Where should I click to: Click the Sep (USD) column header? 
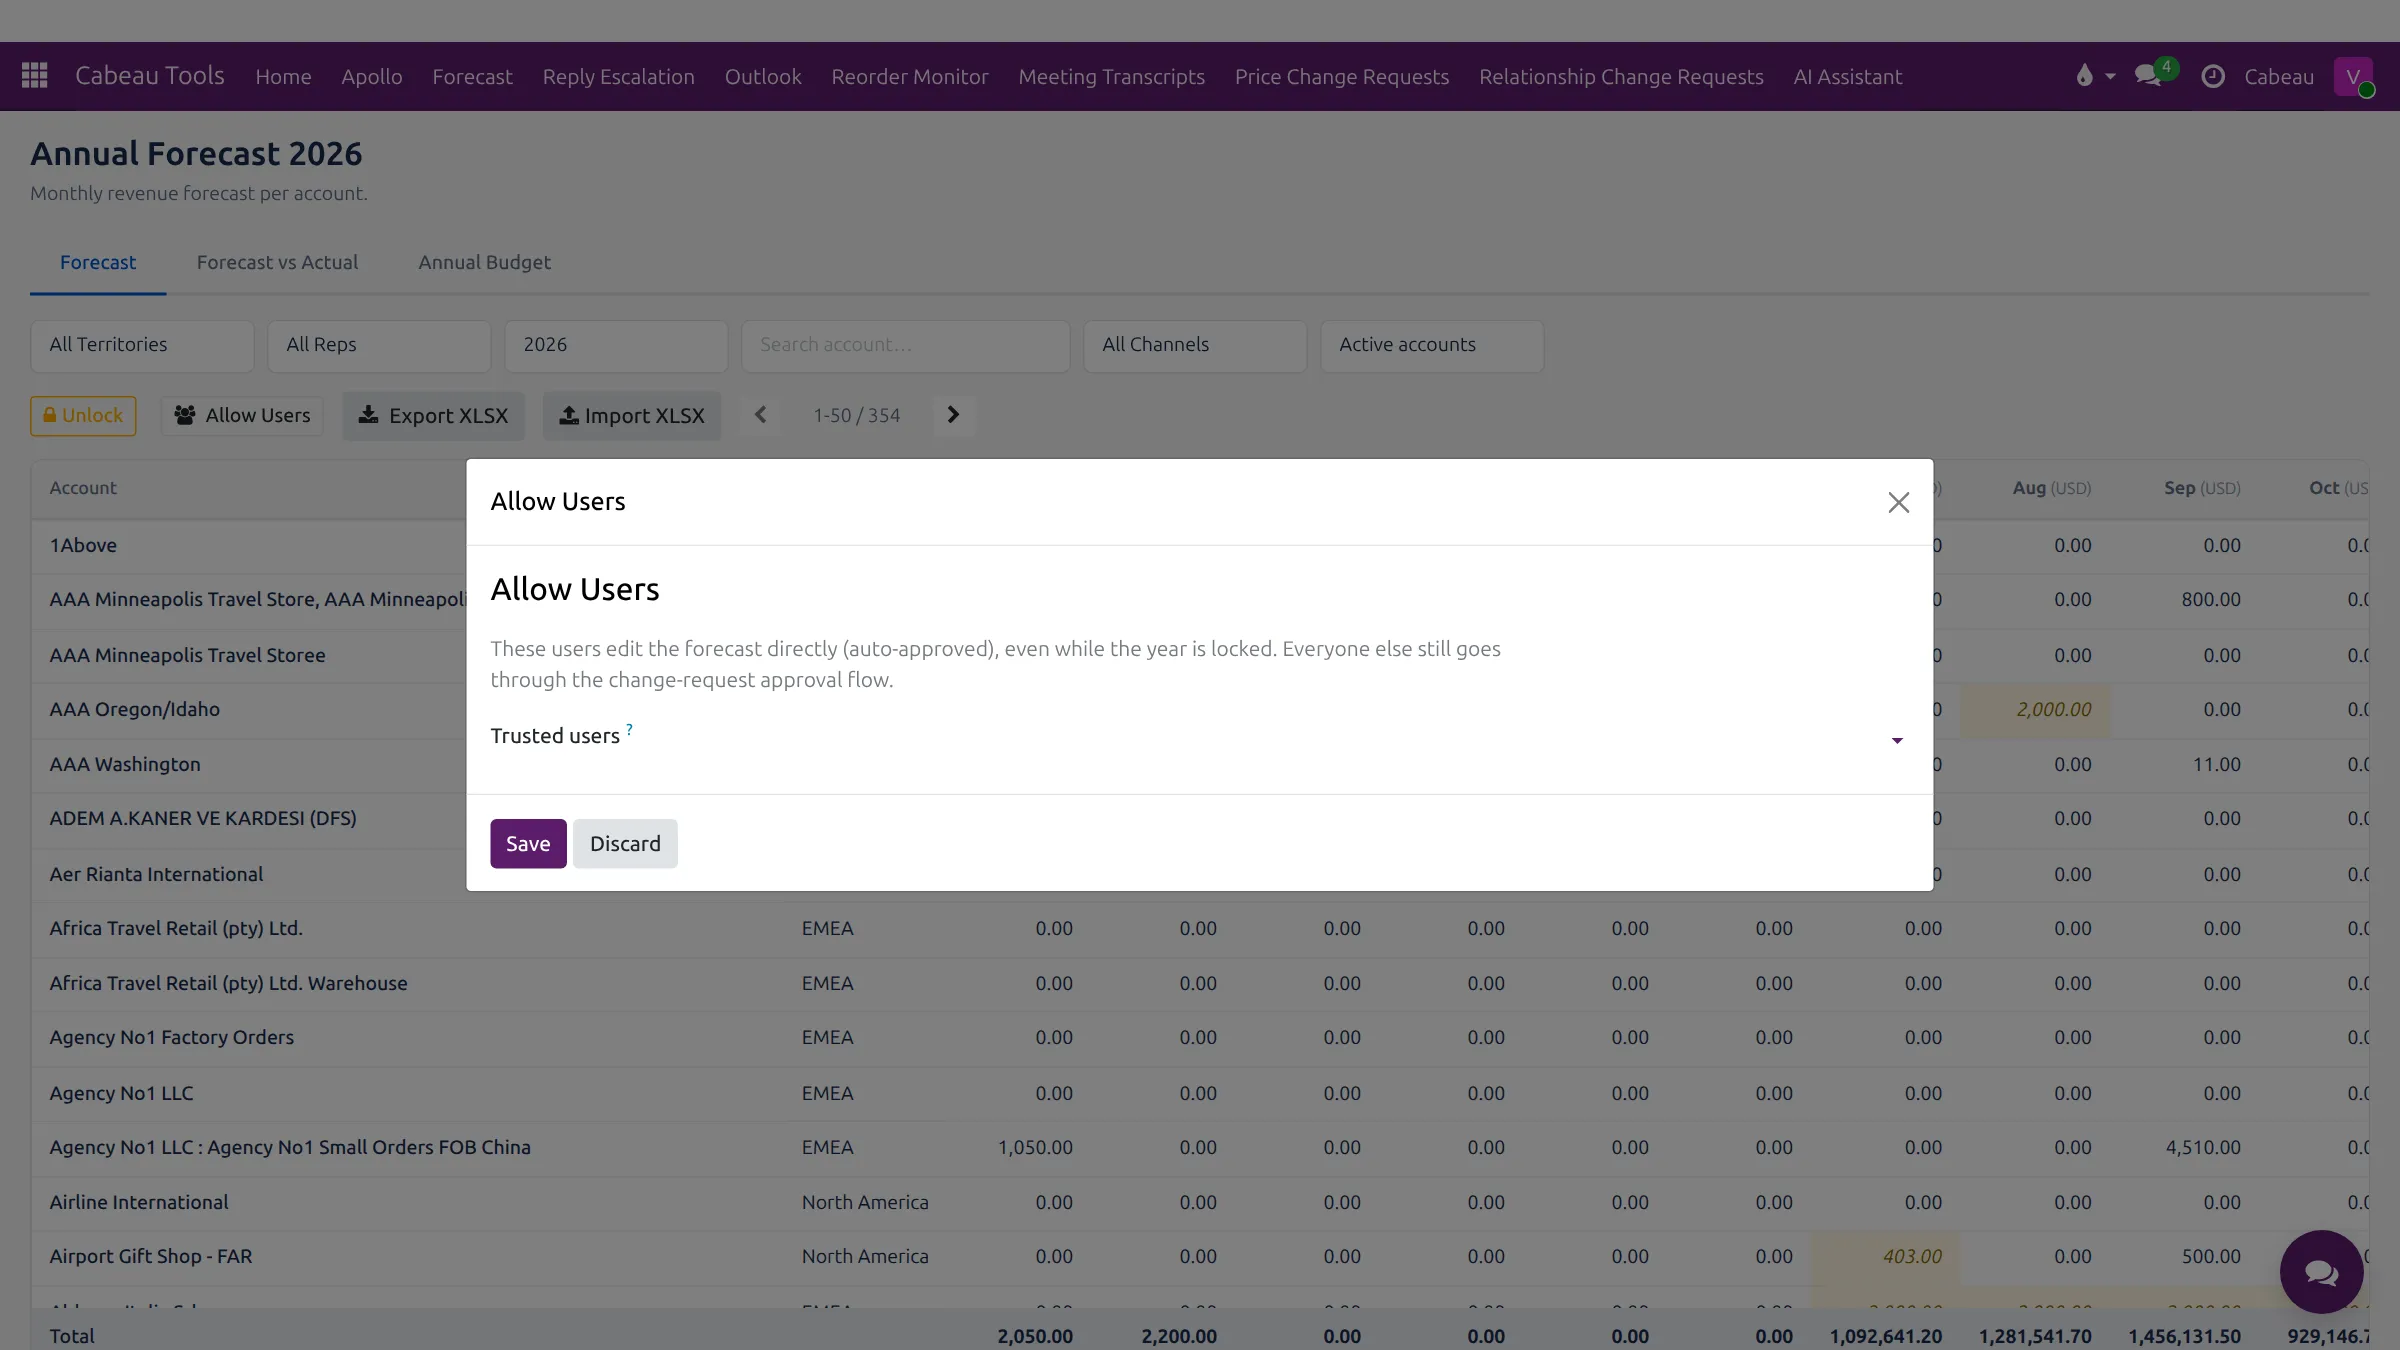(2202, 487)
